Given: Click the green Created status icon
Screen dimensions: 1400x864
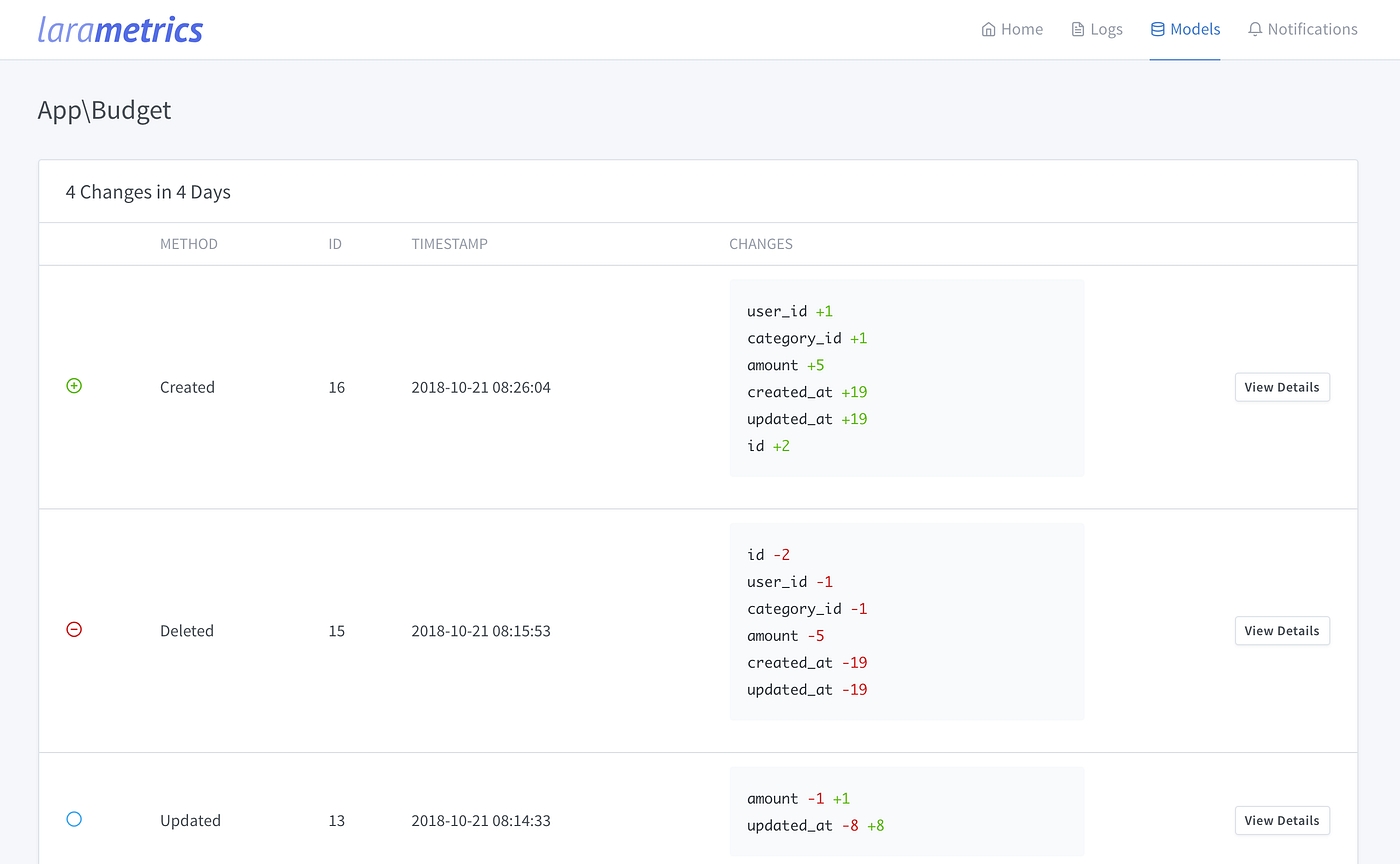Looking at the screenshot, I should 74,385.
